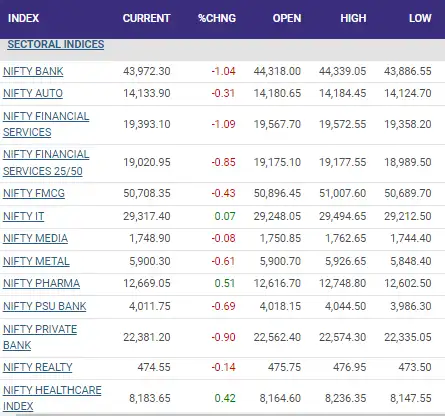Select NIFTY IT high value 29,494.65

343,216
